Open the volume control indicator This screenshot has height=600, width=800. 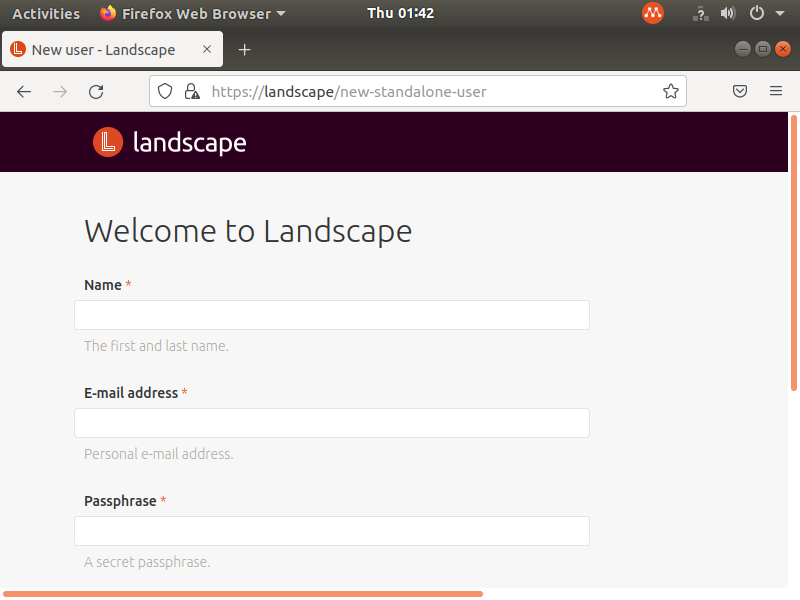[x=728, y=13]
